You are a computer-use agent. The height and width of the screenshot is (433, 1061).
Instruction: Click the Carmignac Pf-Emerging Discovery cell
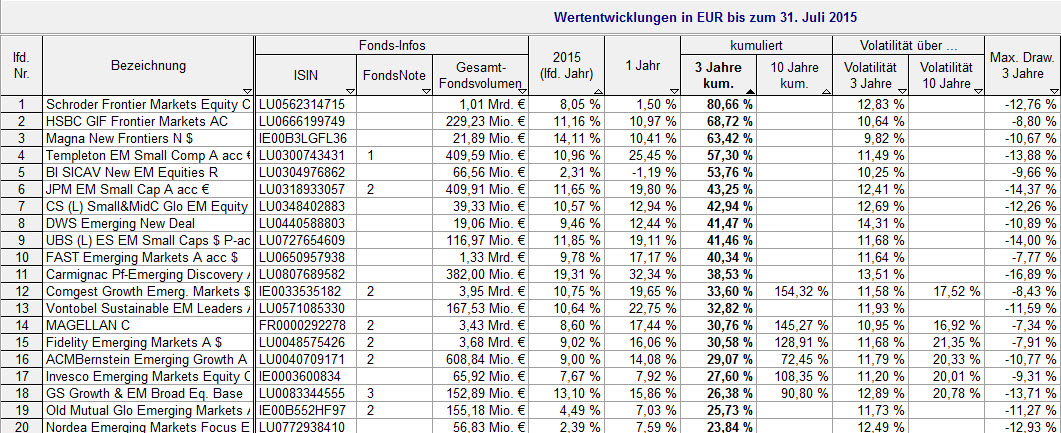(x=148, y=274)
